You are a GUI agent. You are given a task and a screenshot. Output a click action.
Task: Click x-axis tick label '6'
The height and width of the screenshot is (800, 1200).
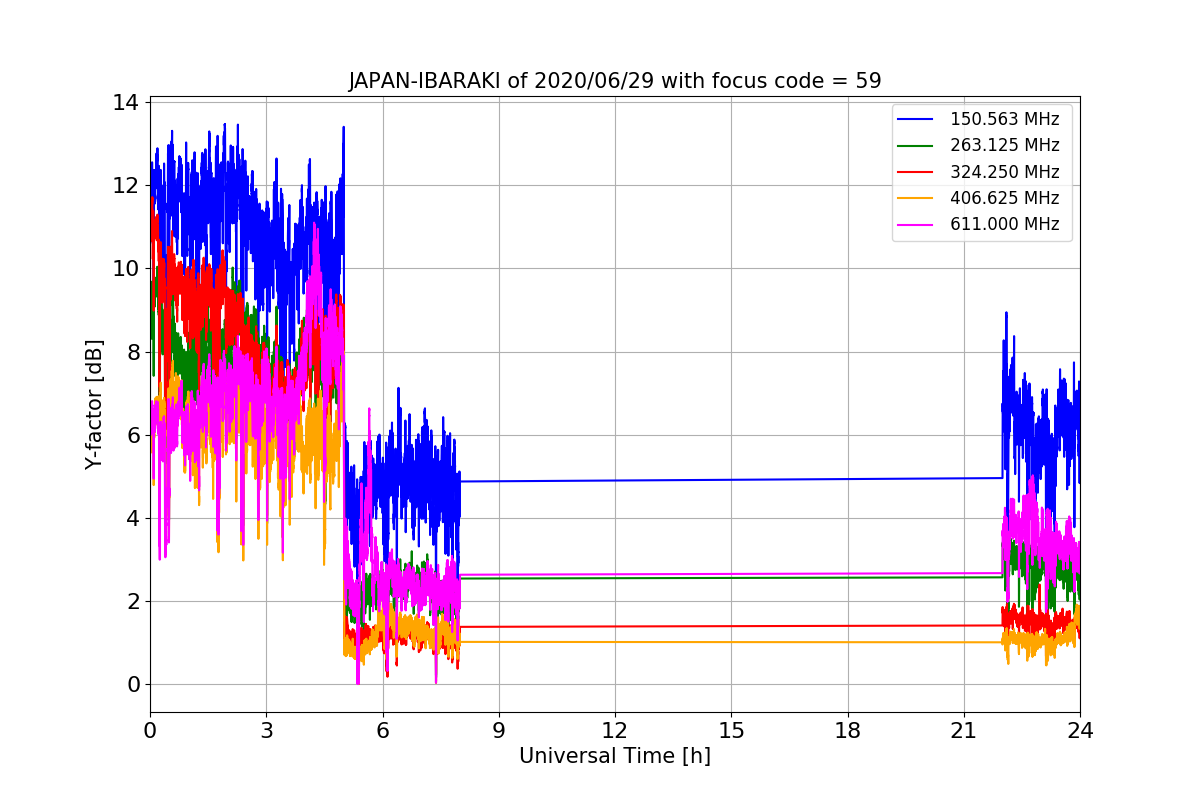point(382,730)
